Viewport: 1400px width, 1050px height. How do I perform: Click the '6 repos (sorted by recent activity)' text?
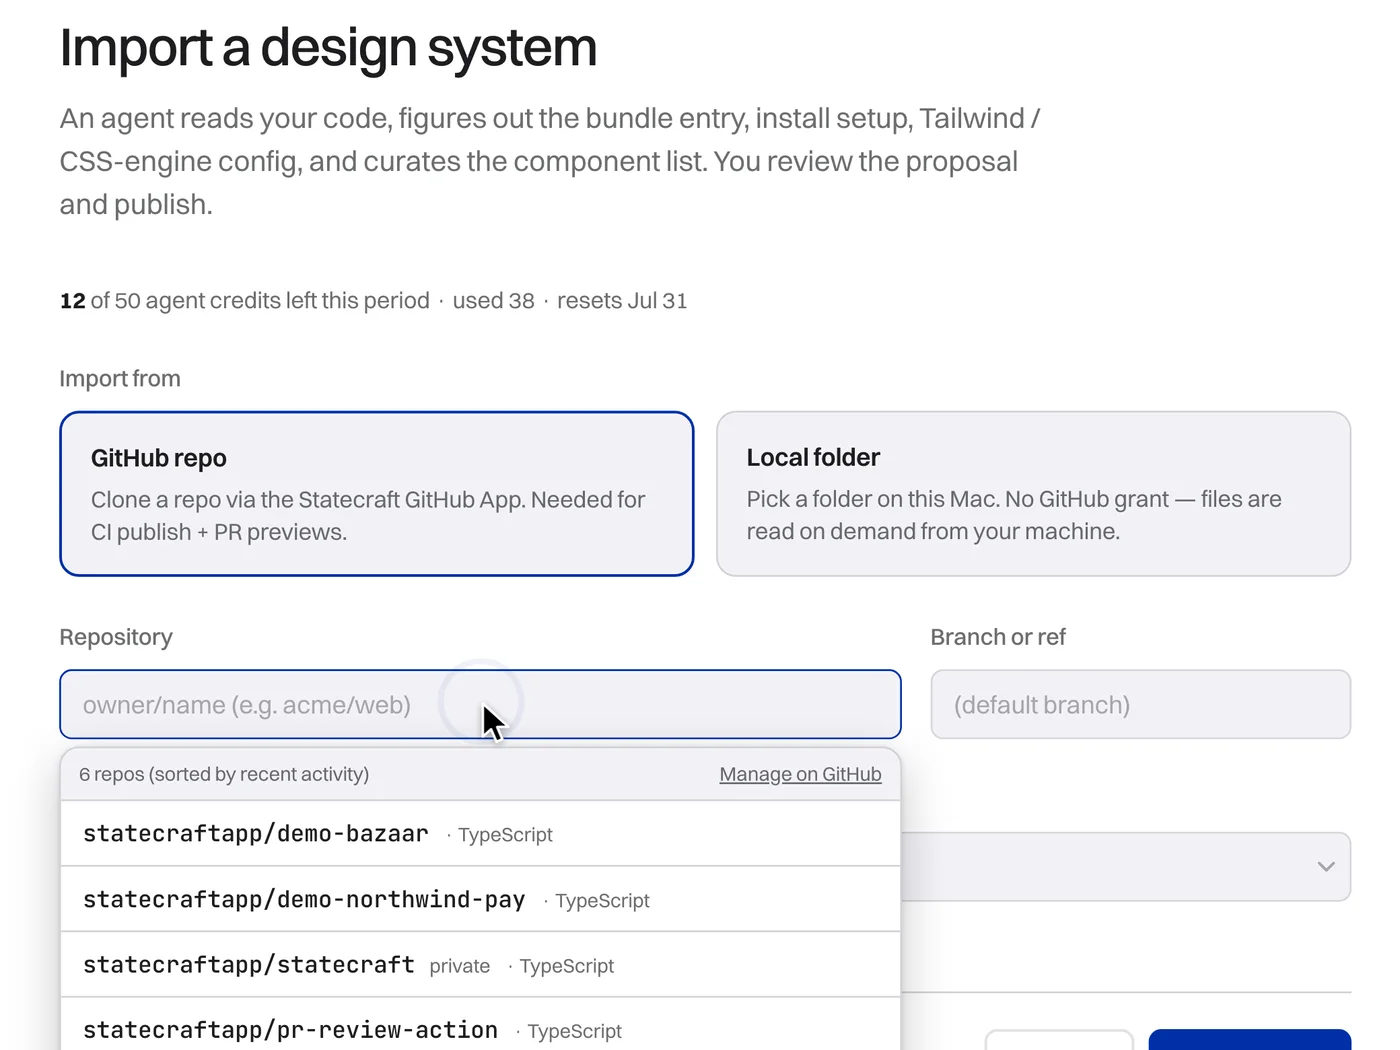(224, 774)
